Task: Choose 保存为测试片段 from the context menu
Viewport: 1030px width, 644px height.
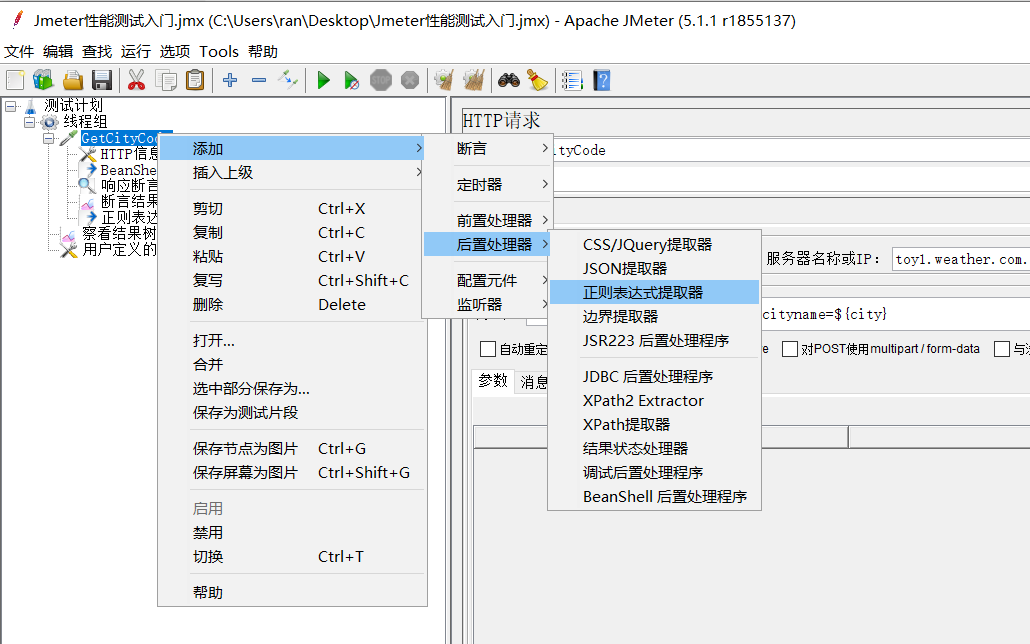Action: pos(292,412)
